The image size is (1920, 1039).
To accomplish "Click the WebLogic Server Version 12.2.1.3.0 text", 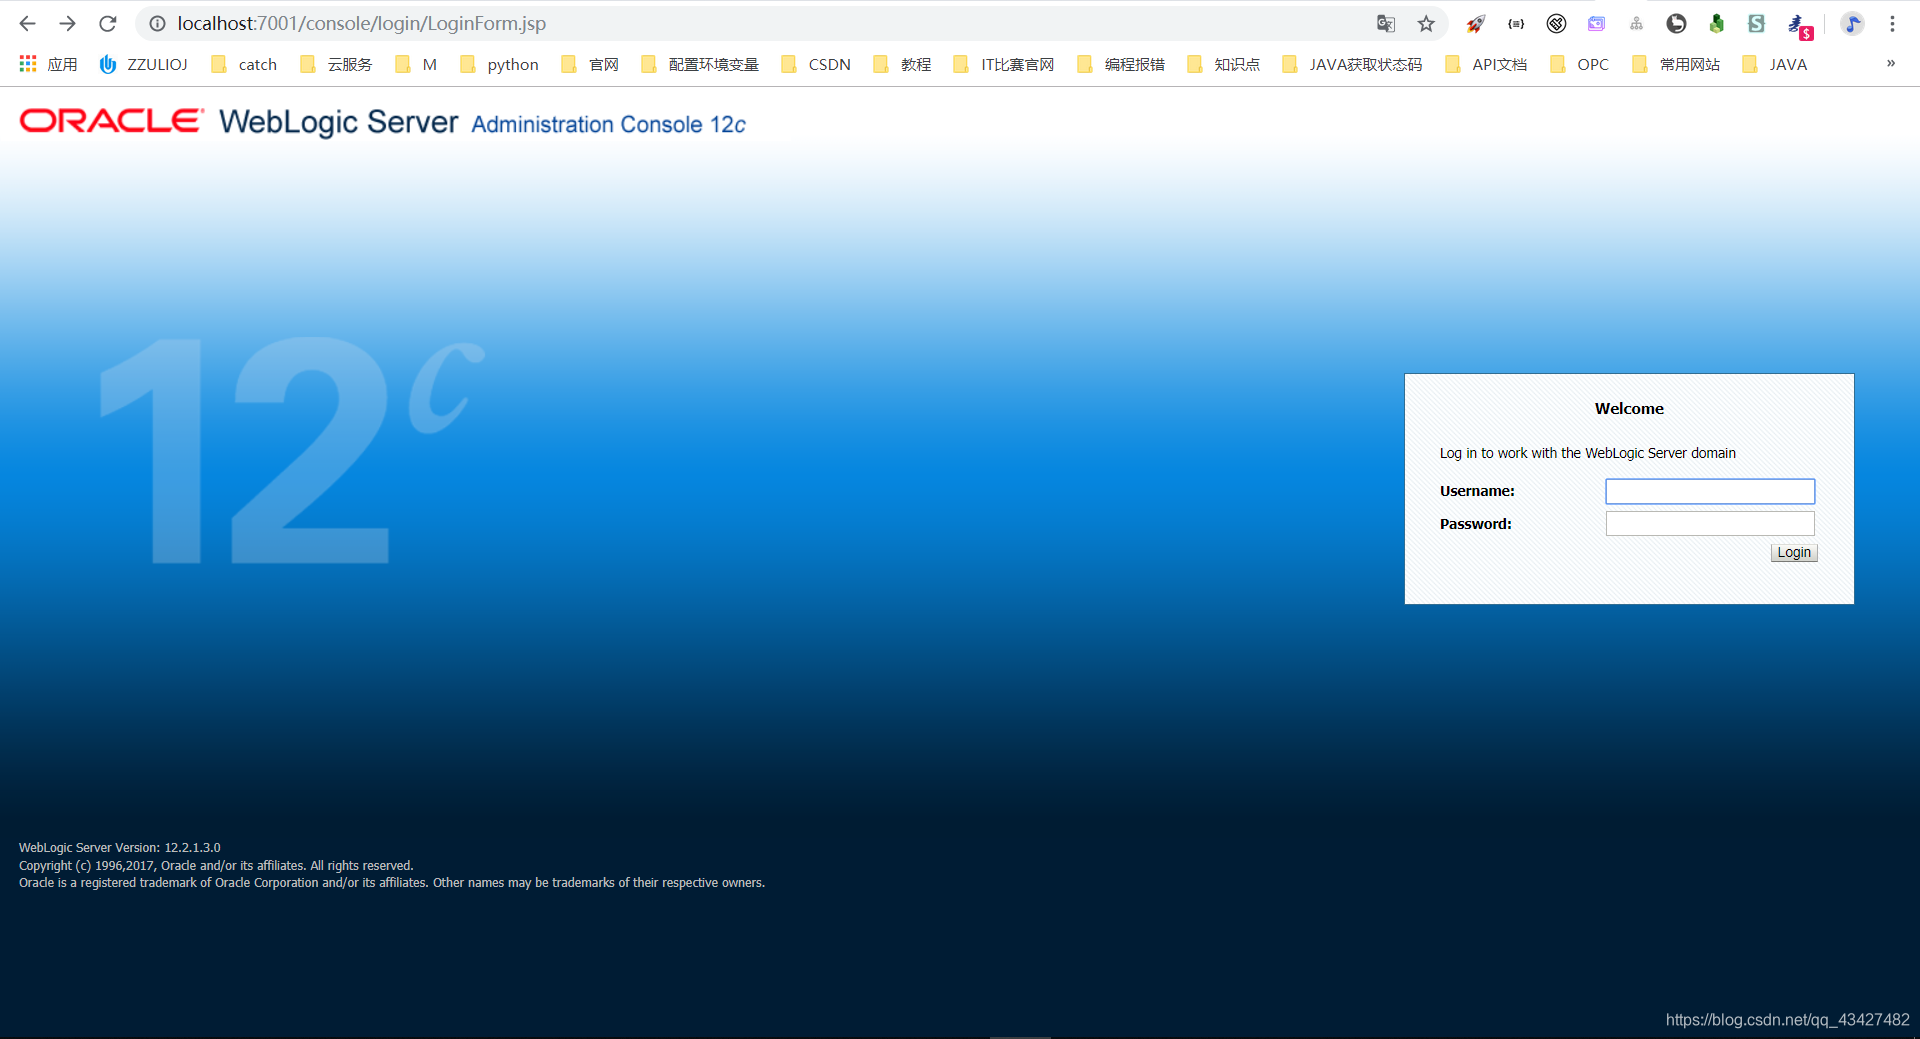I will click(120, 848).
